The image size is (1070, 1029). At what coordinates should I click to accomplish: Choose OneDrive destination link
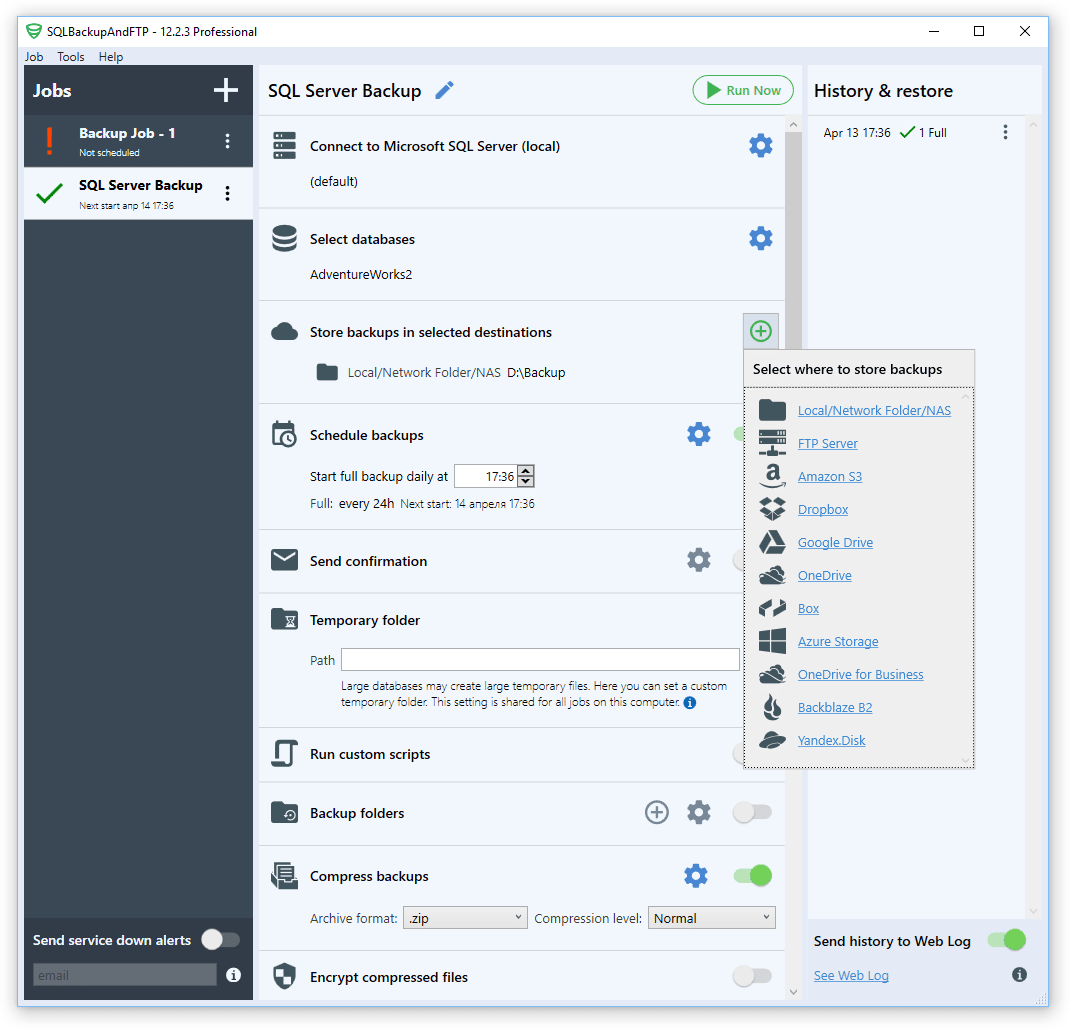824,575
